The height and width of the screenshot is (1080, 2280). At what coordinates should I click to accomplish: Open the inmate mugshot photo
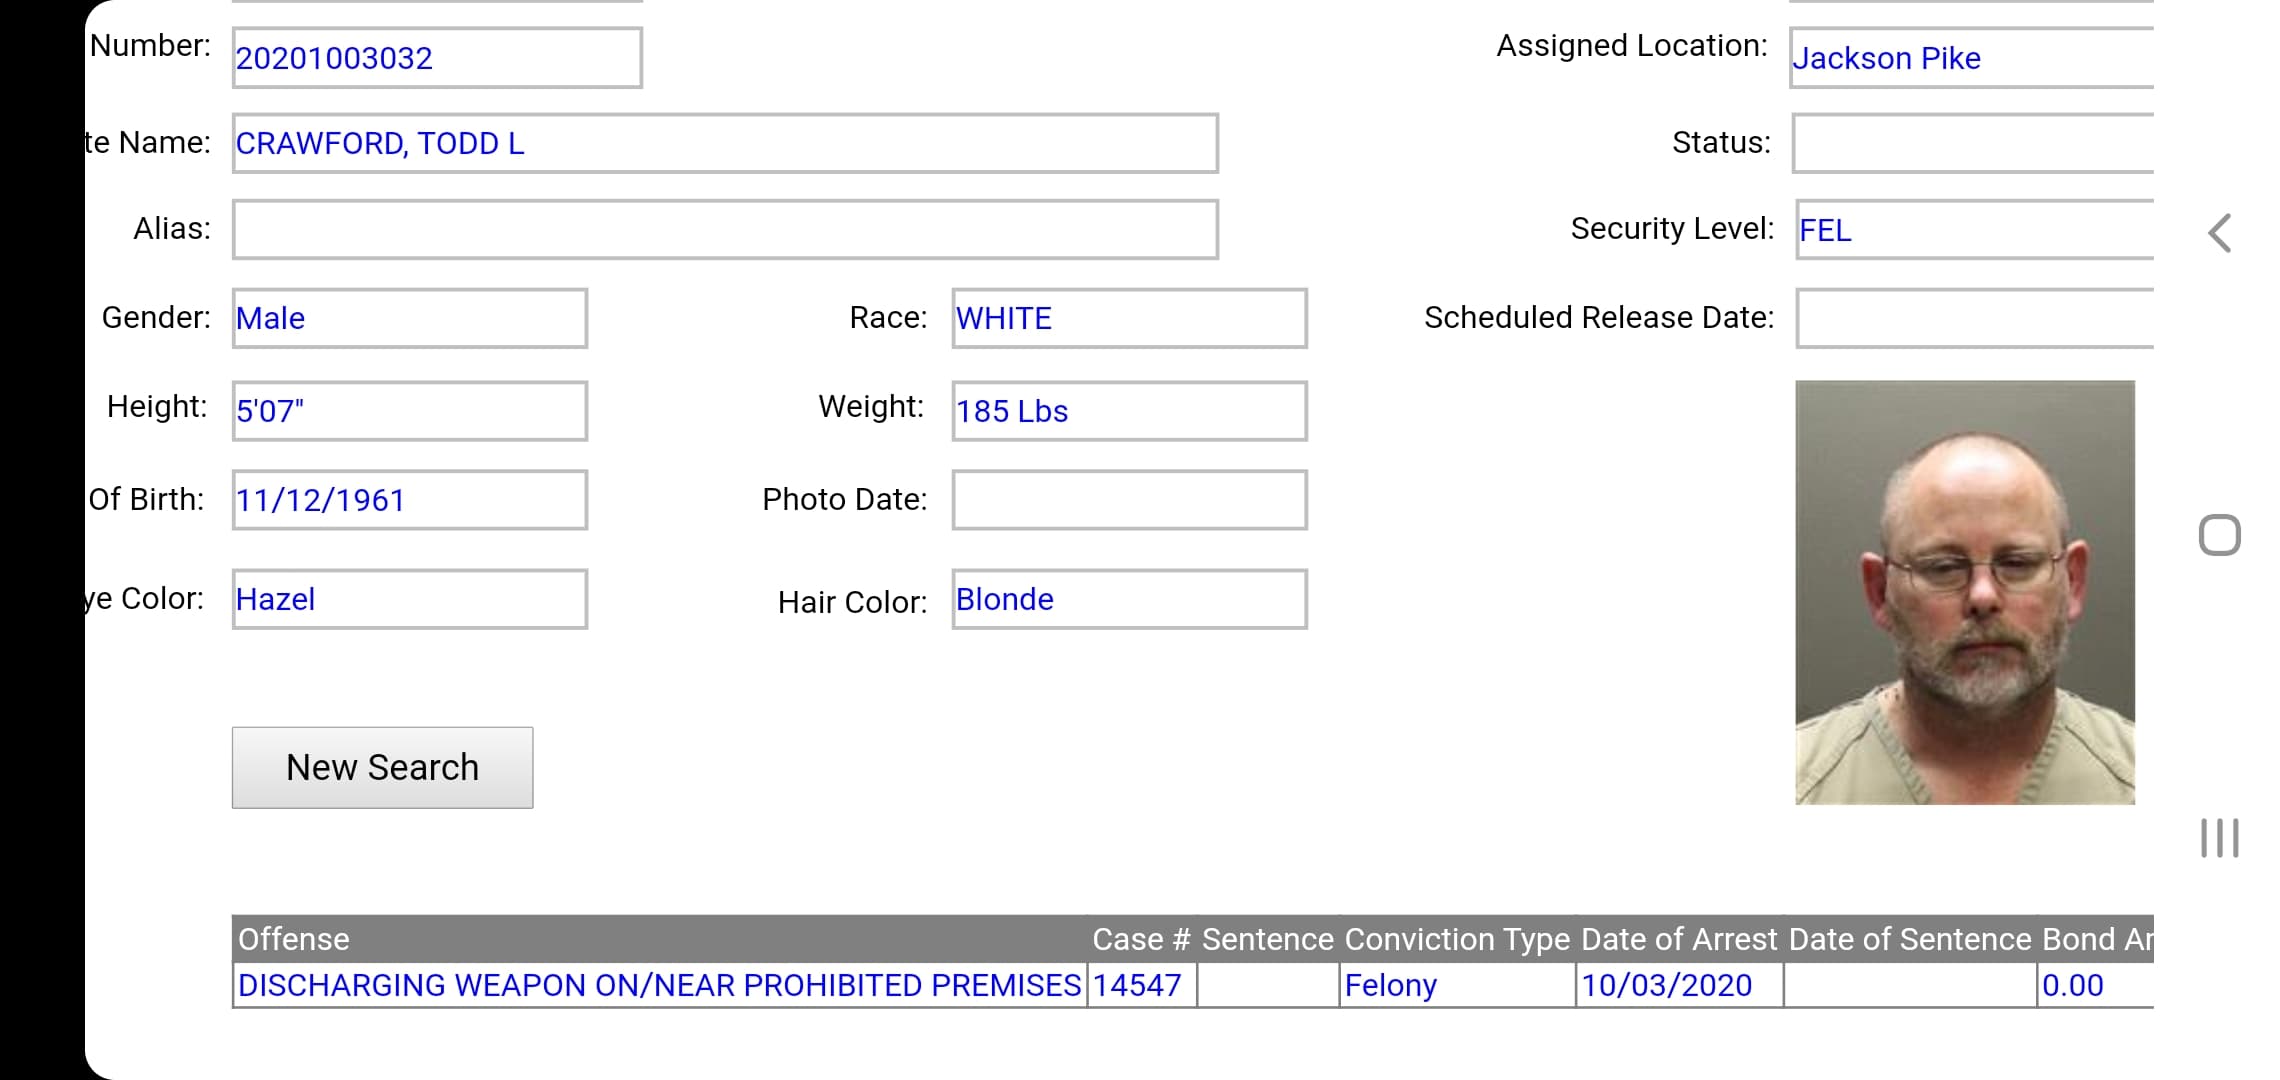click(x=1964, y=592)
